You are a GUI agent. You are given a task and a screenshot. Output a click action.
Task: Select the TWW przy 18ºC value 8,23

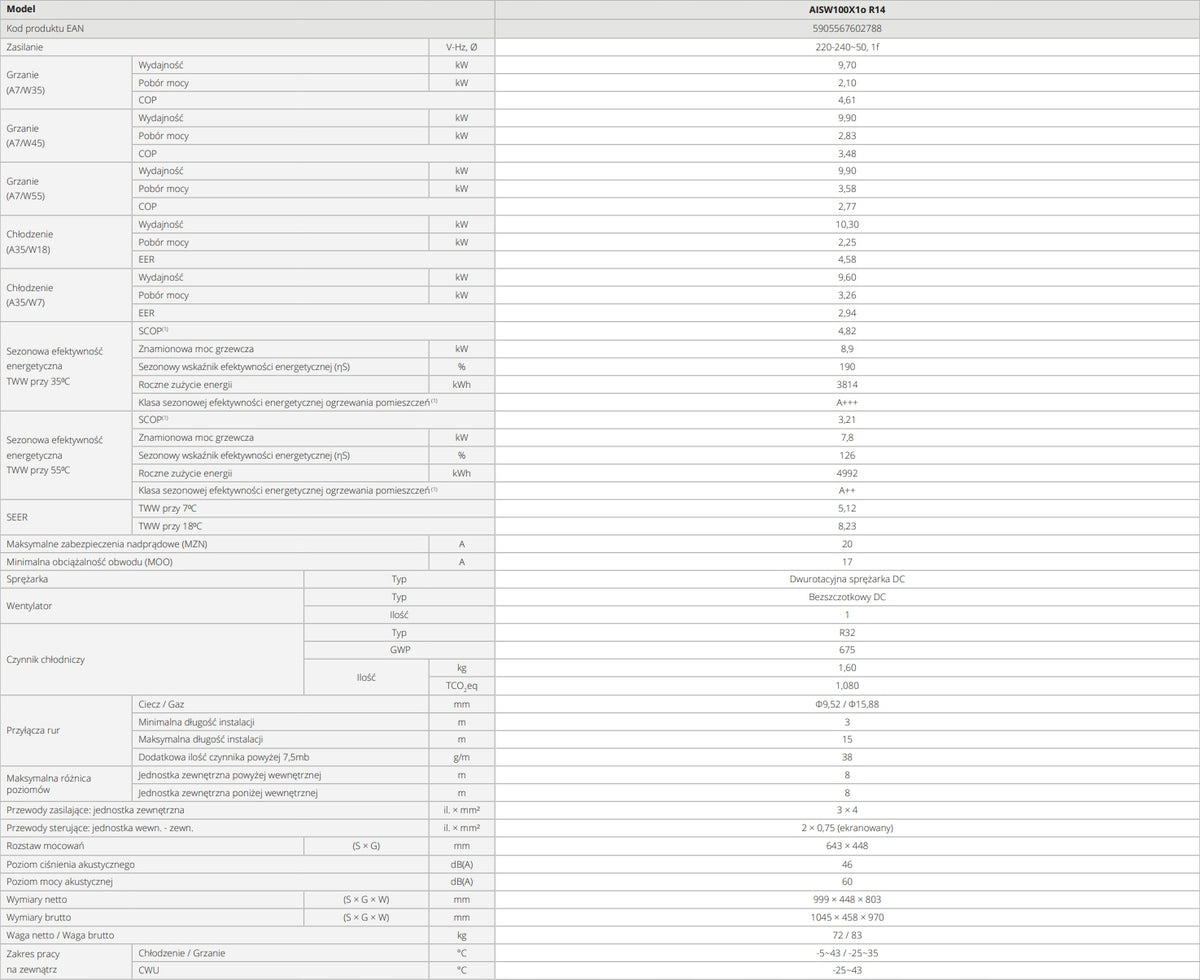(847, 526)
